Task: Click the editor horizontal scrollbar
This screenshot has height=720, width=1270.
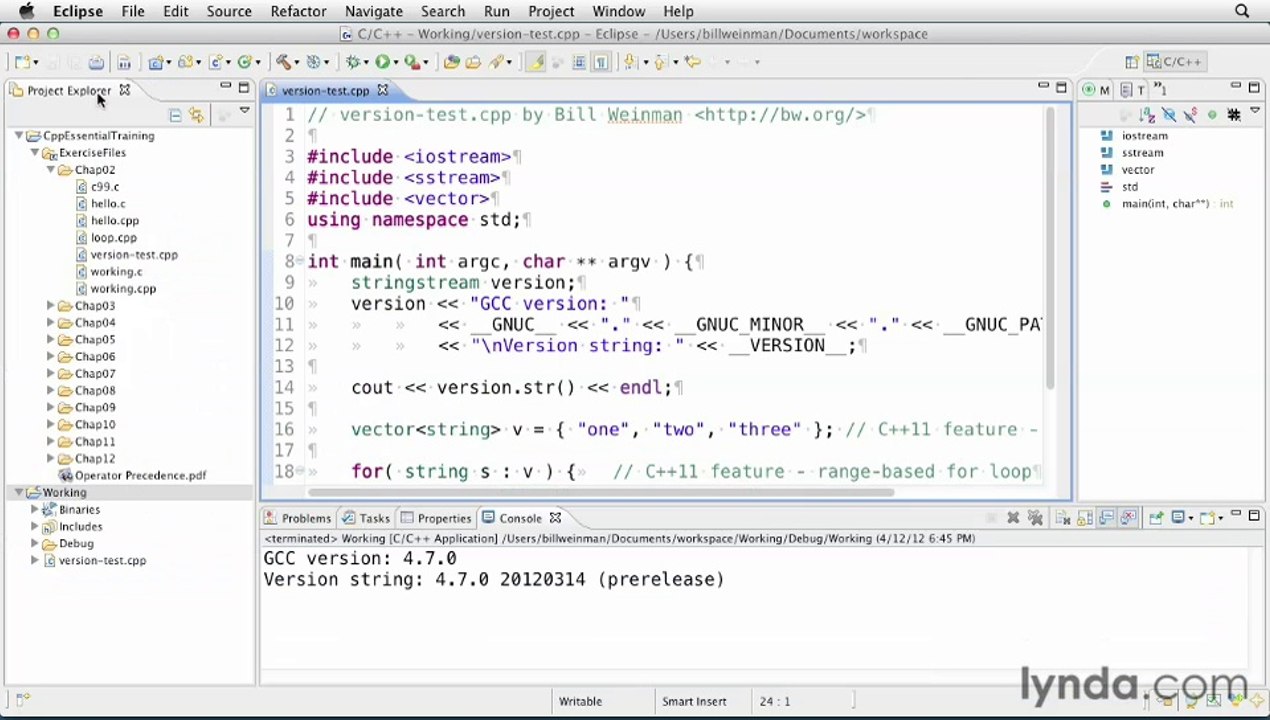Action: 600,491
